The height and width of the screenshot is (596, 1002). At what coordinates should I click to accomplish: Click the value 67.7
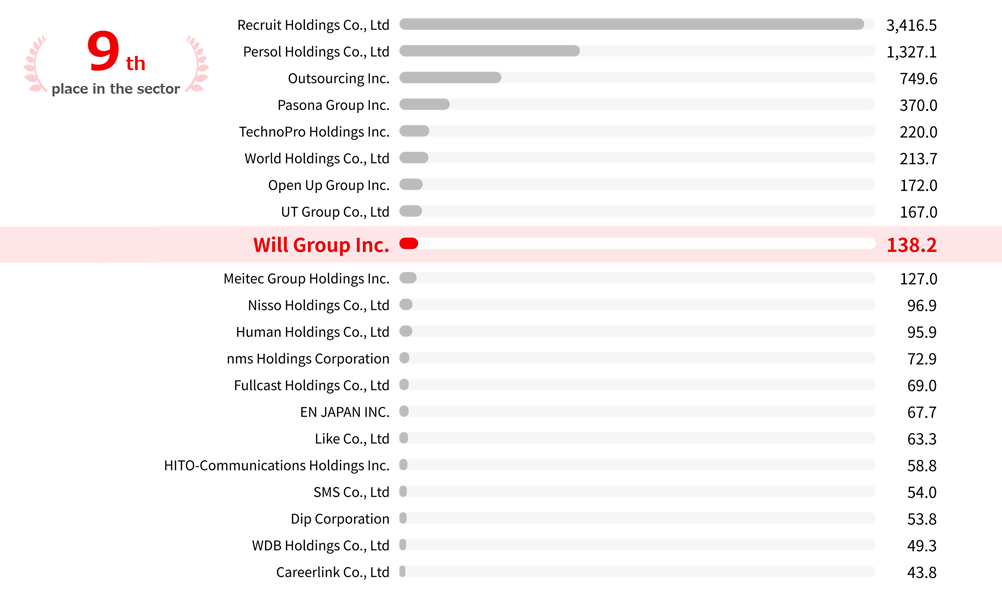922,413
